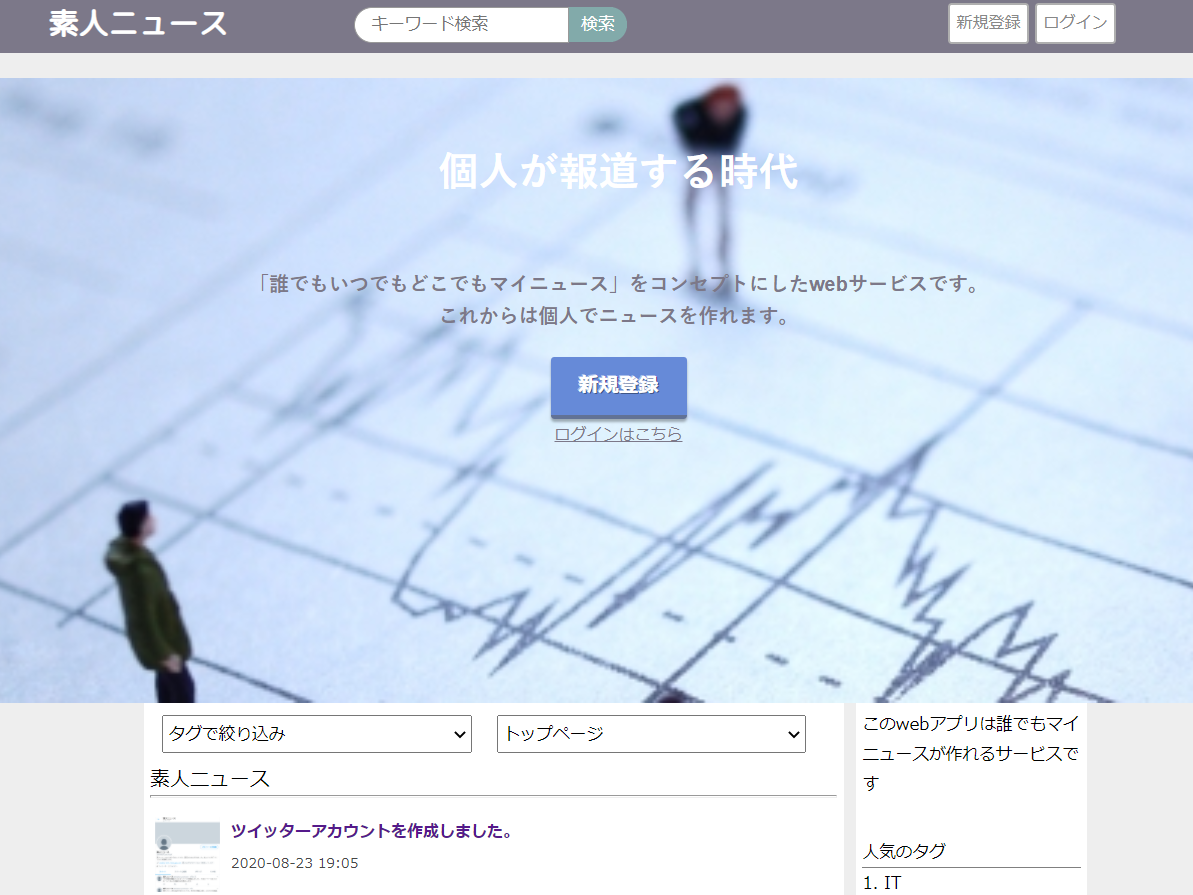Click the 素人ニュース section heading above articles
Image resolution: width=1193 pixels, height=895 pixels.
(210, 778)
